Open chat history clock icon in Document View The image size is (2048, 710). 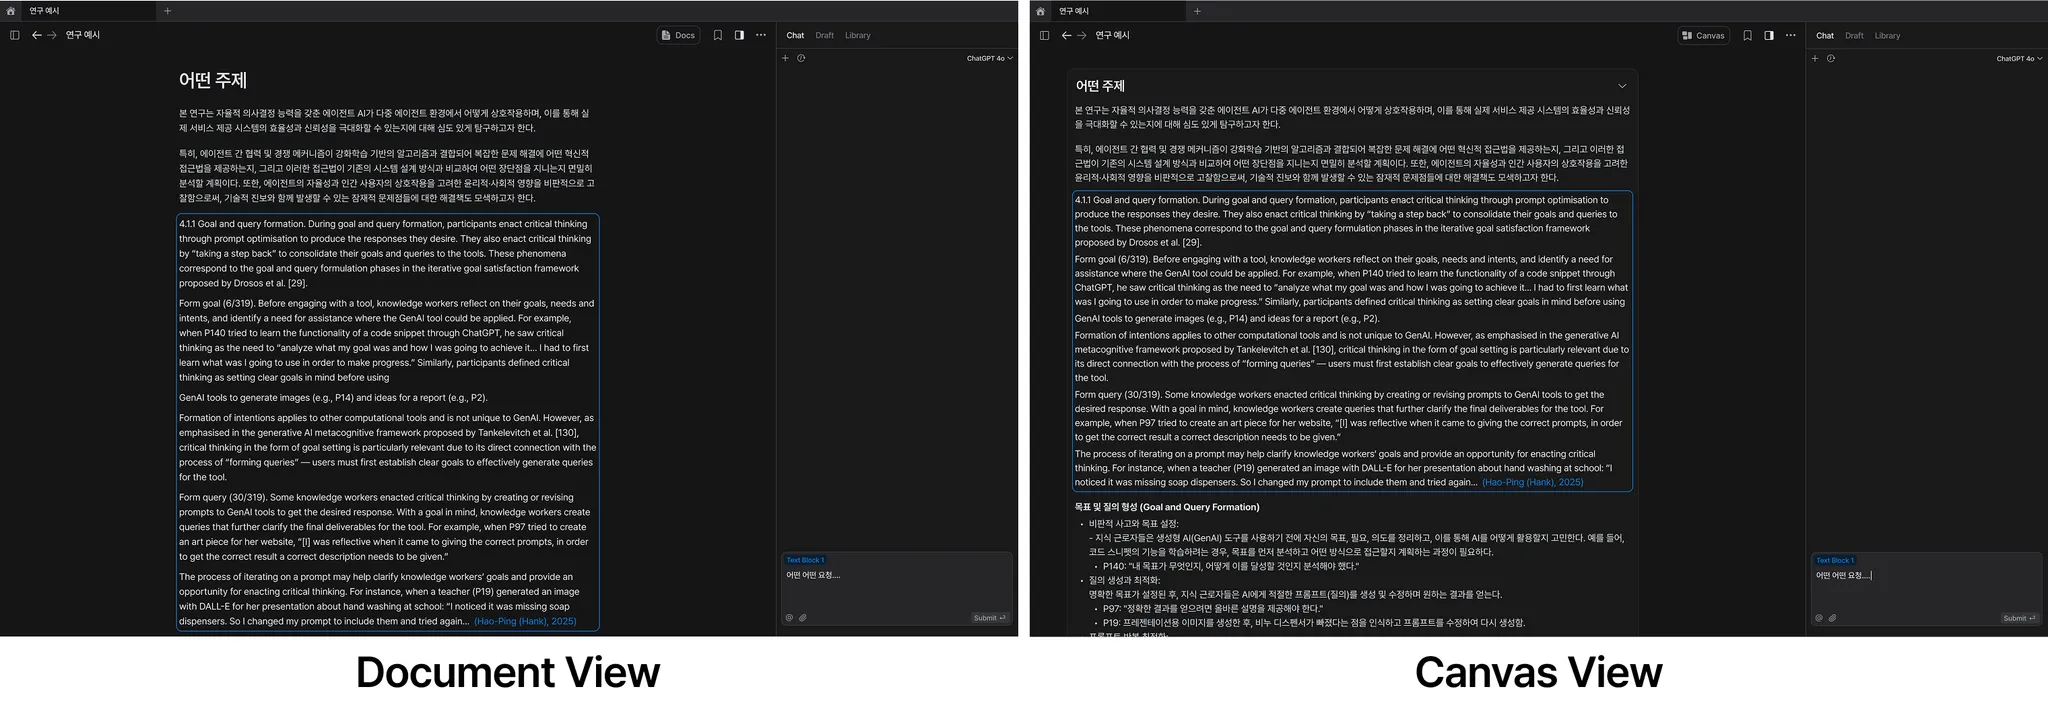[801, 58]
